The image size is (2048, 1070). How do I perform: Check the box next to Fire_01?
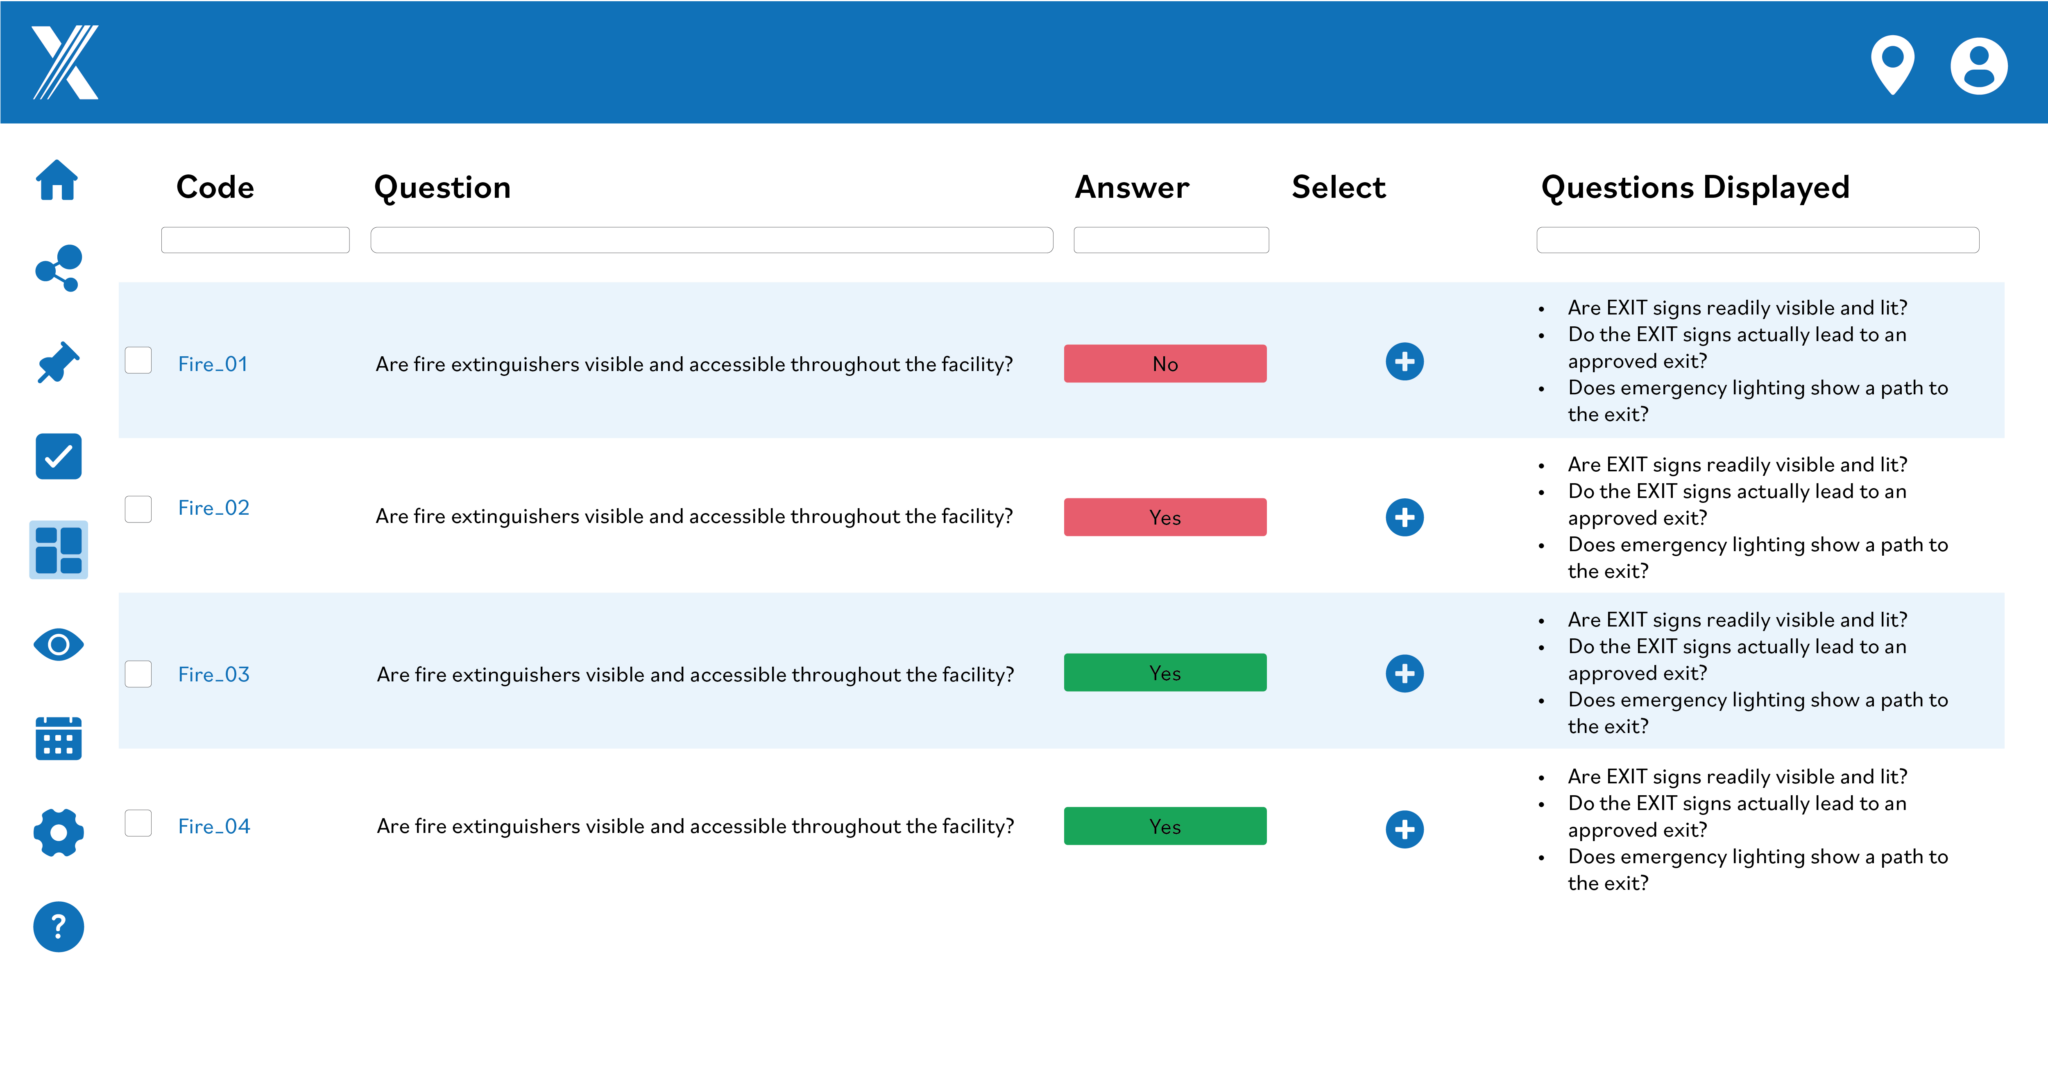[138, 360]
